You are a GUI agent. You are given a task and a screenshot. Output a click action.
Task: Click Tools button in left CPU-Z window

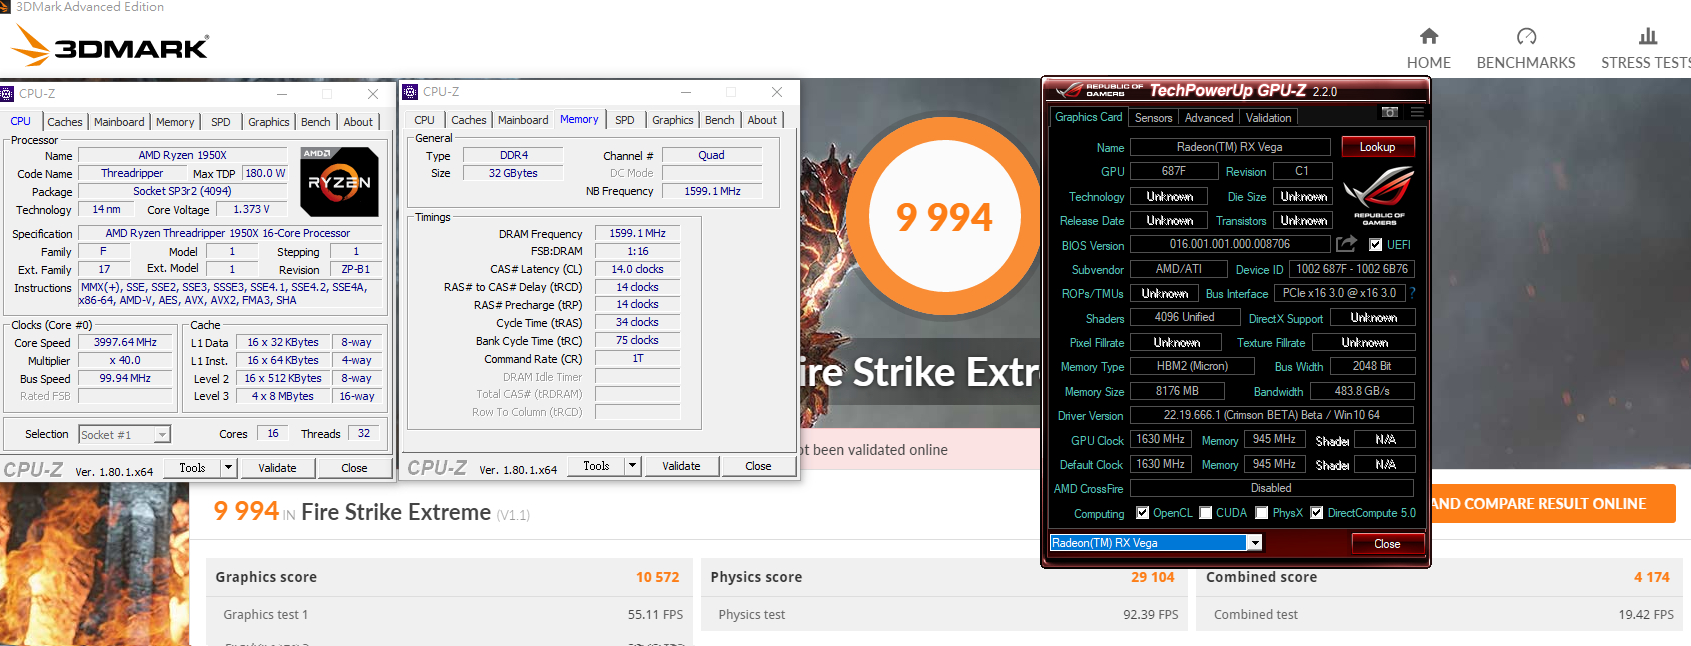(192, 468)
